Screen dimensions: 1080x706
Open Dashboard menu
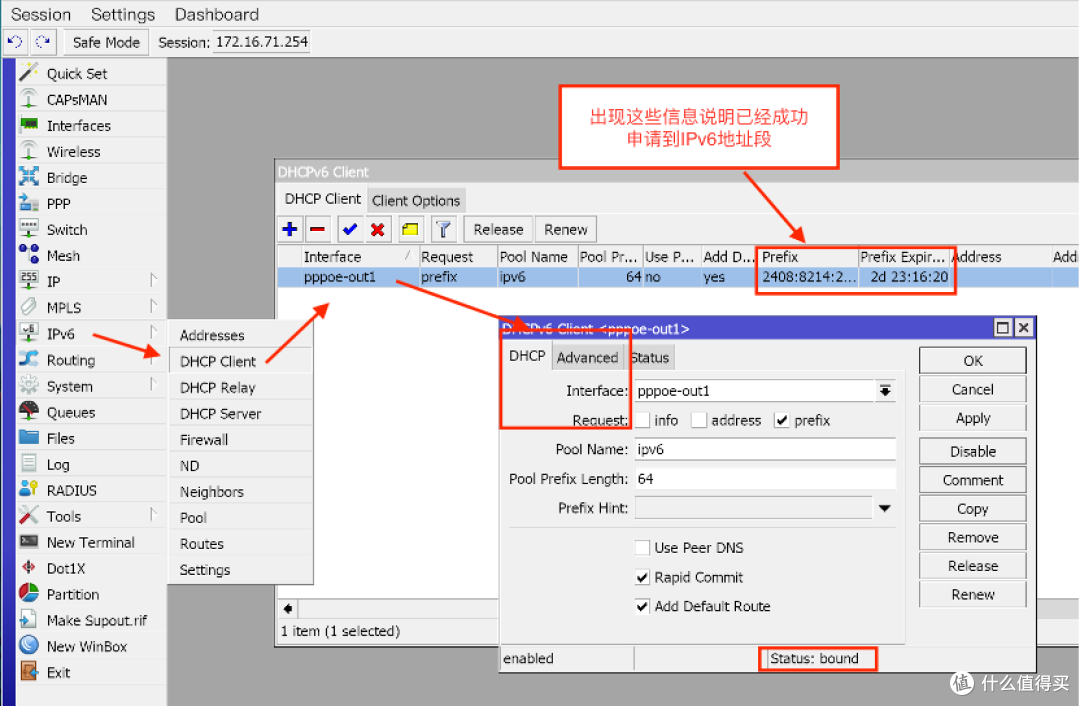217,14
